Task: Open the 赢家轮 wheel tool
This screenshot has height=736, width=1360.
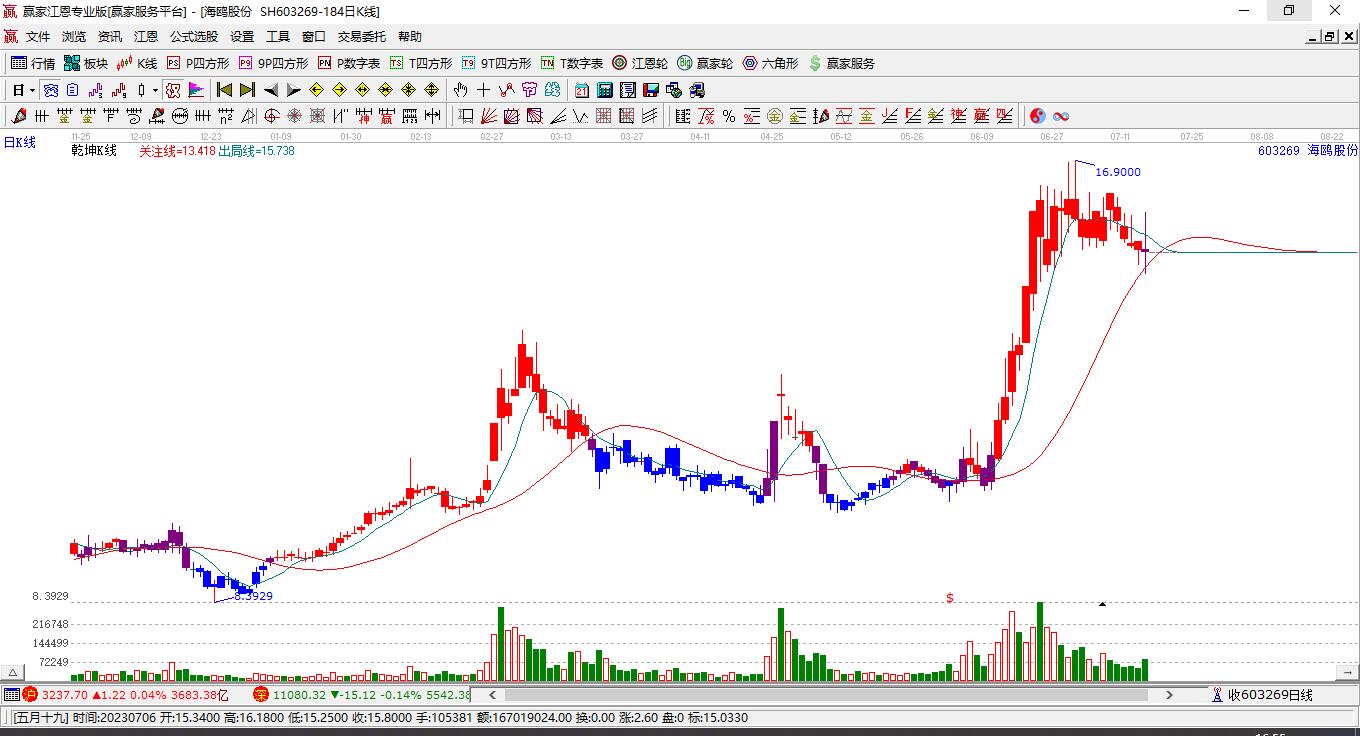Action: (x=705, y=63)
